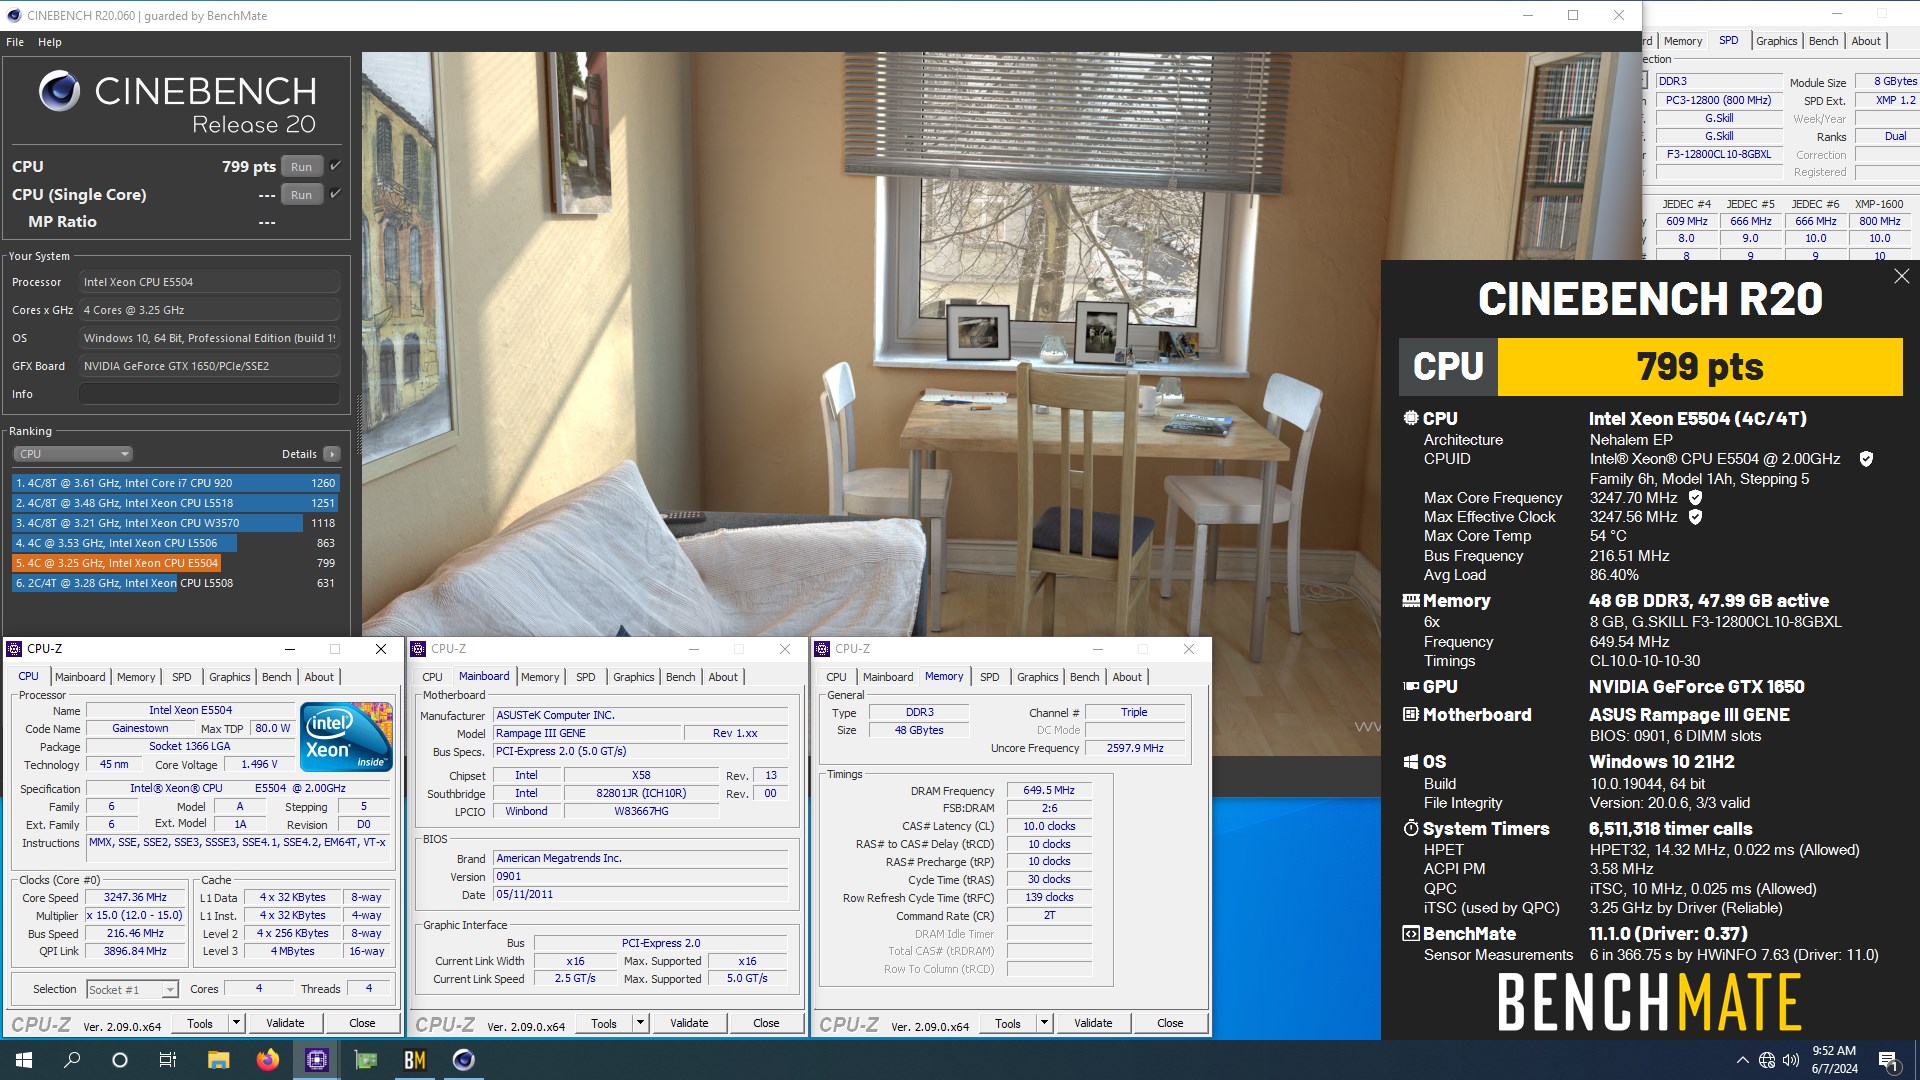The width and height of the screenshot is (1920, 1080).
Task: Open Firefox from the taskbar
Action: tap(267, 1060)
